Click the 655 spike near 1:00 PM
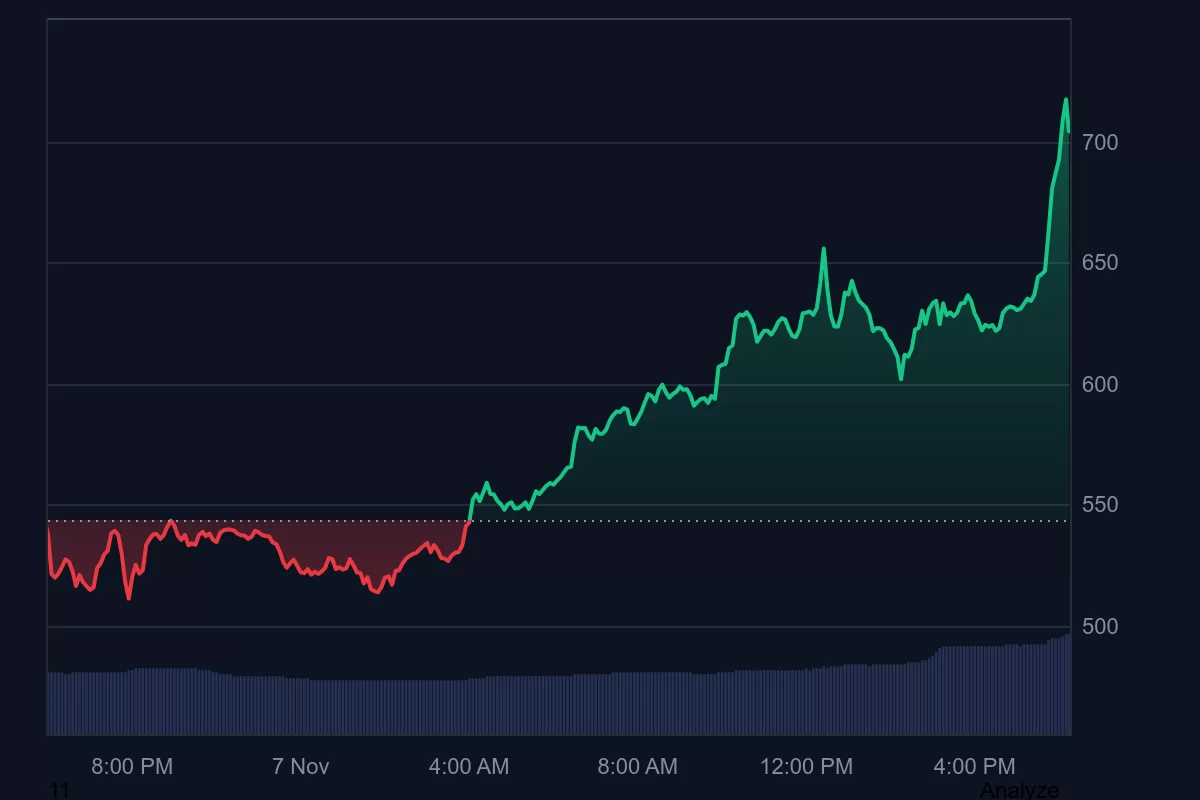This screenshot has height=800, width=1200. pyautogui.click(x=823, y=245)
